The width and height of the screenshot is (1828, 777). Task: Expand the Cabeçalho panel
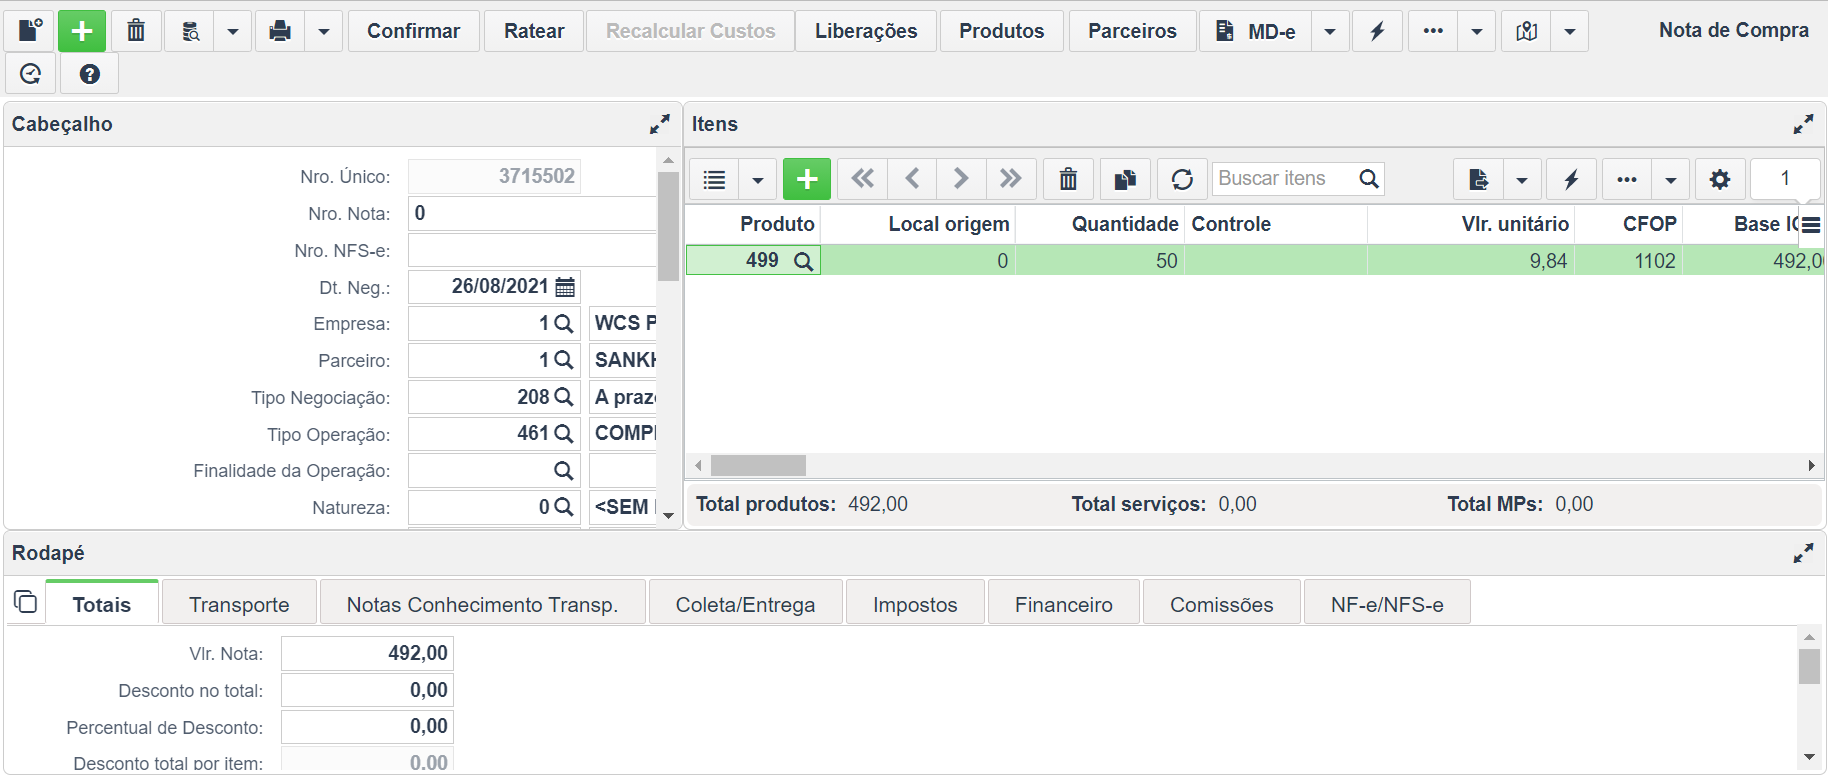[x=659, y=124]
